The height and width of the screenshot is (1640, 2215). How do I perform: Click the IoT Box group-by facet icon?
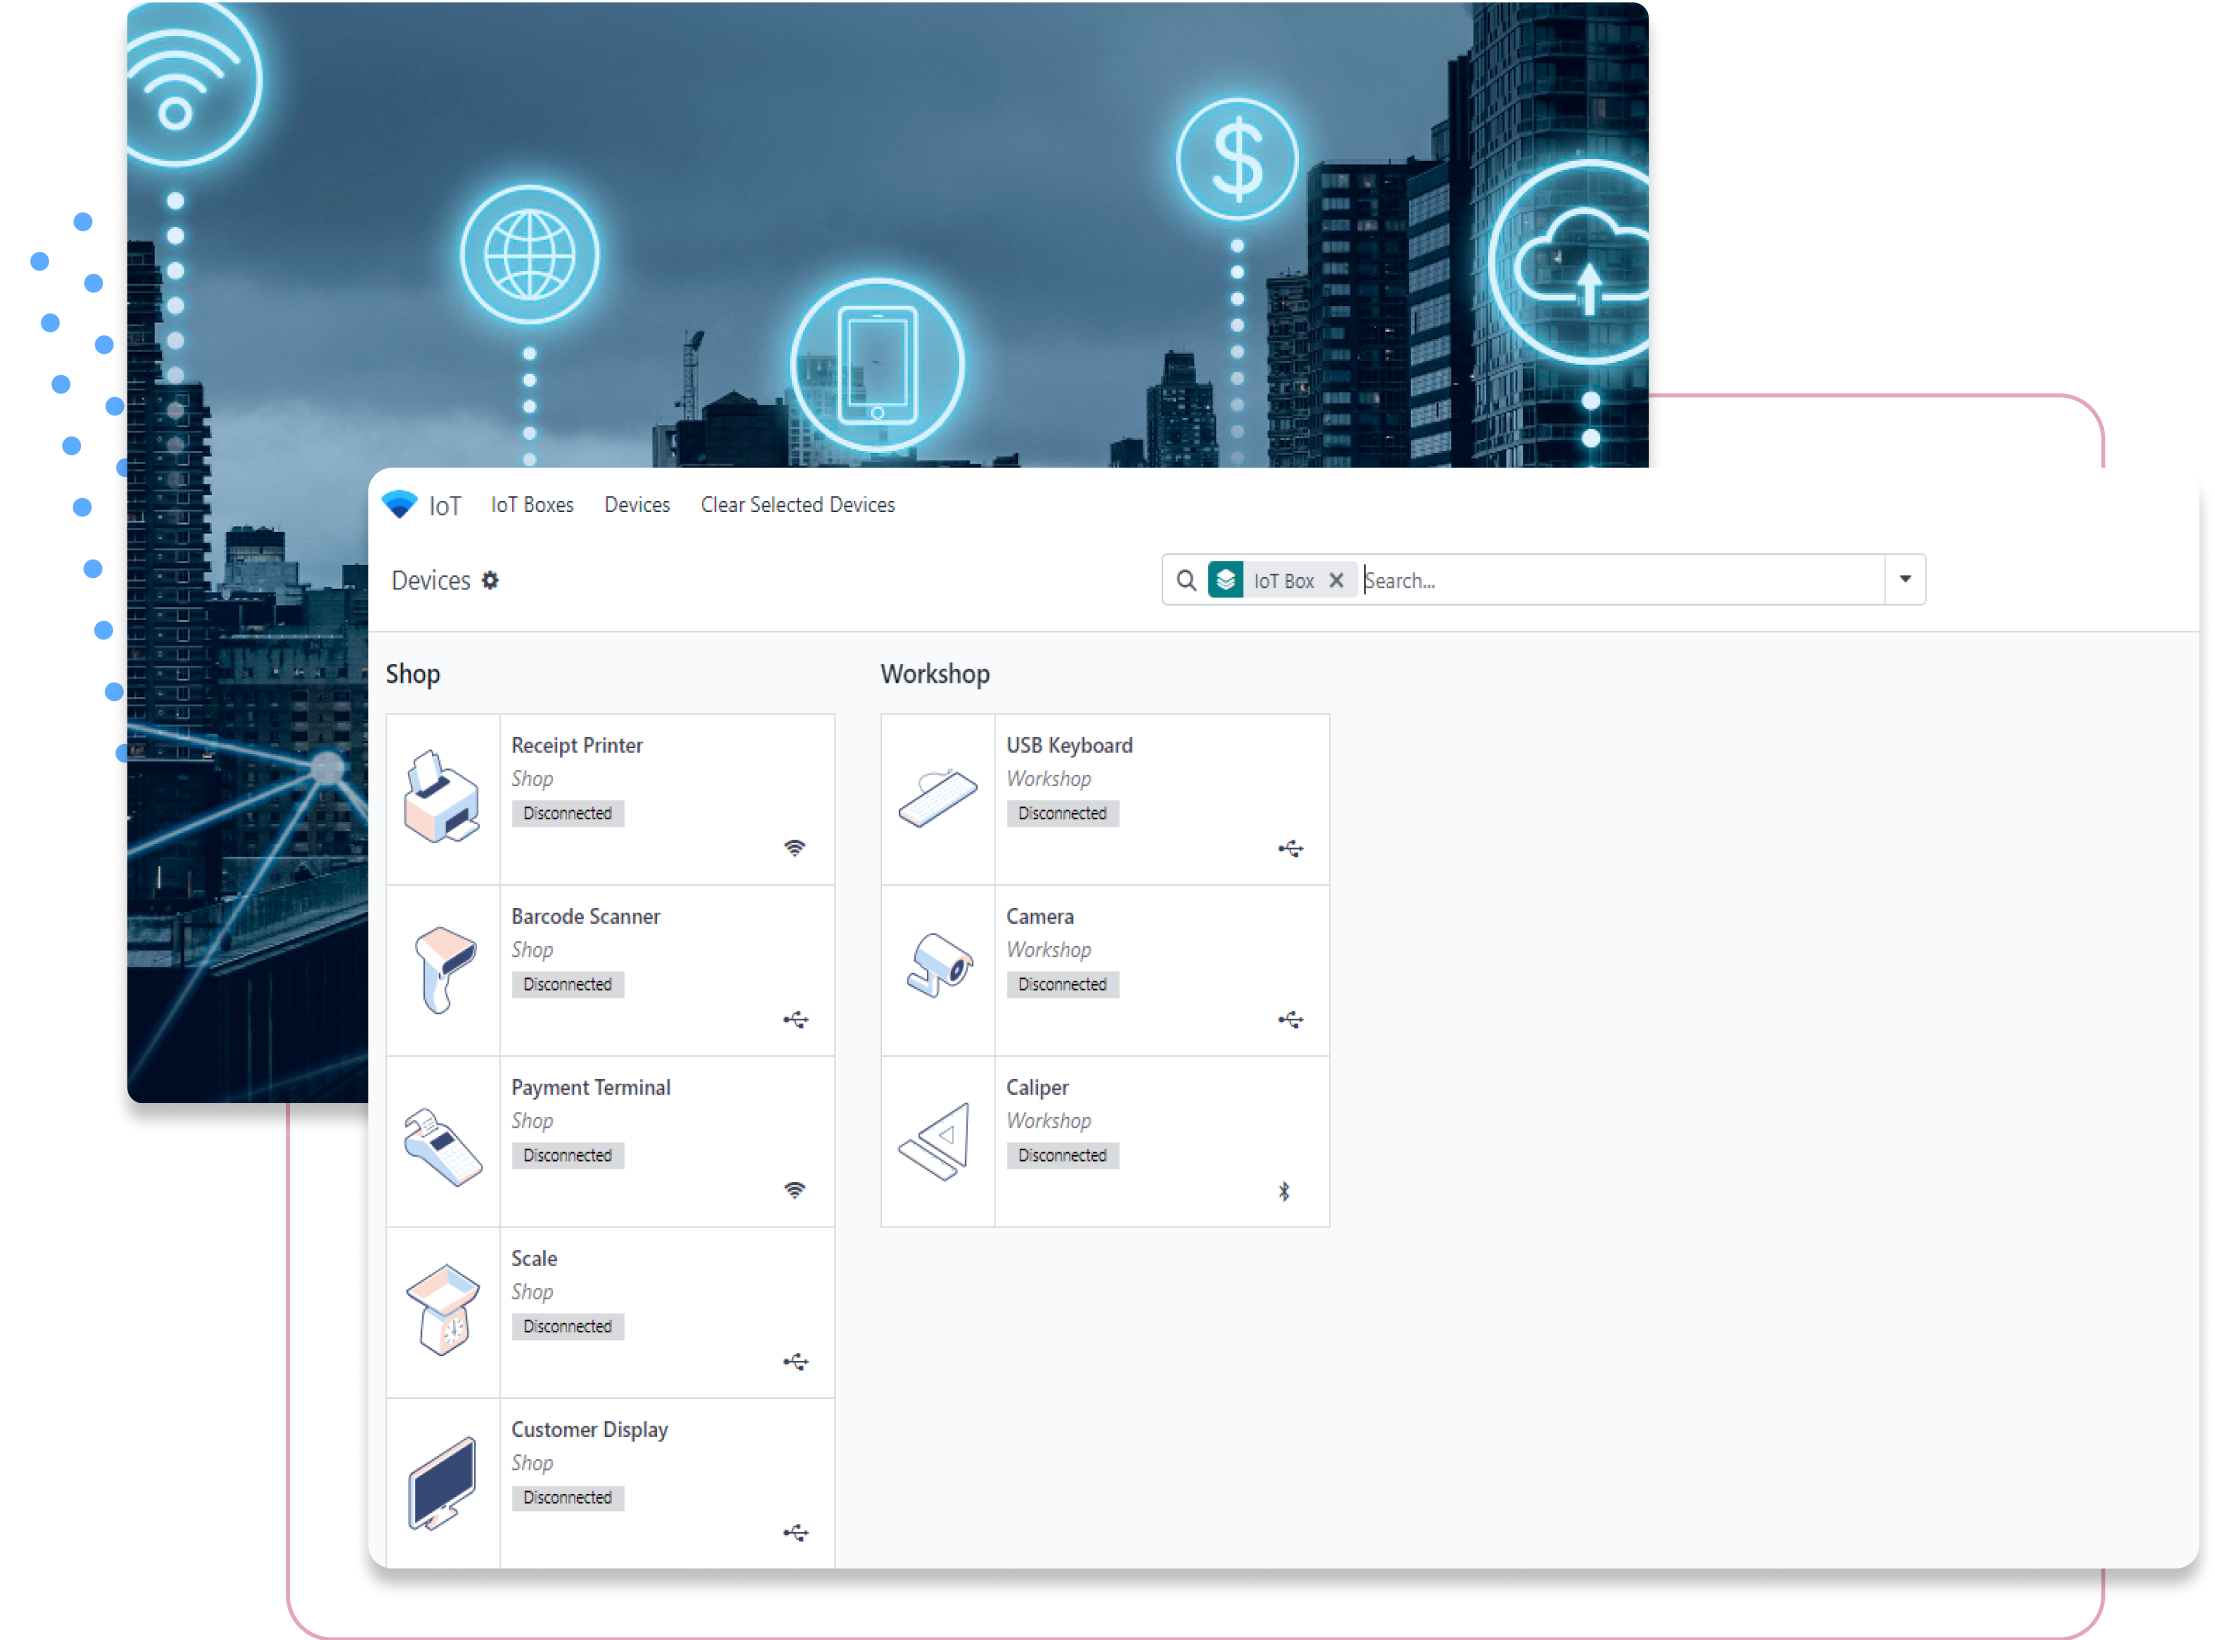tap(1226, 580)
